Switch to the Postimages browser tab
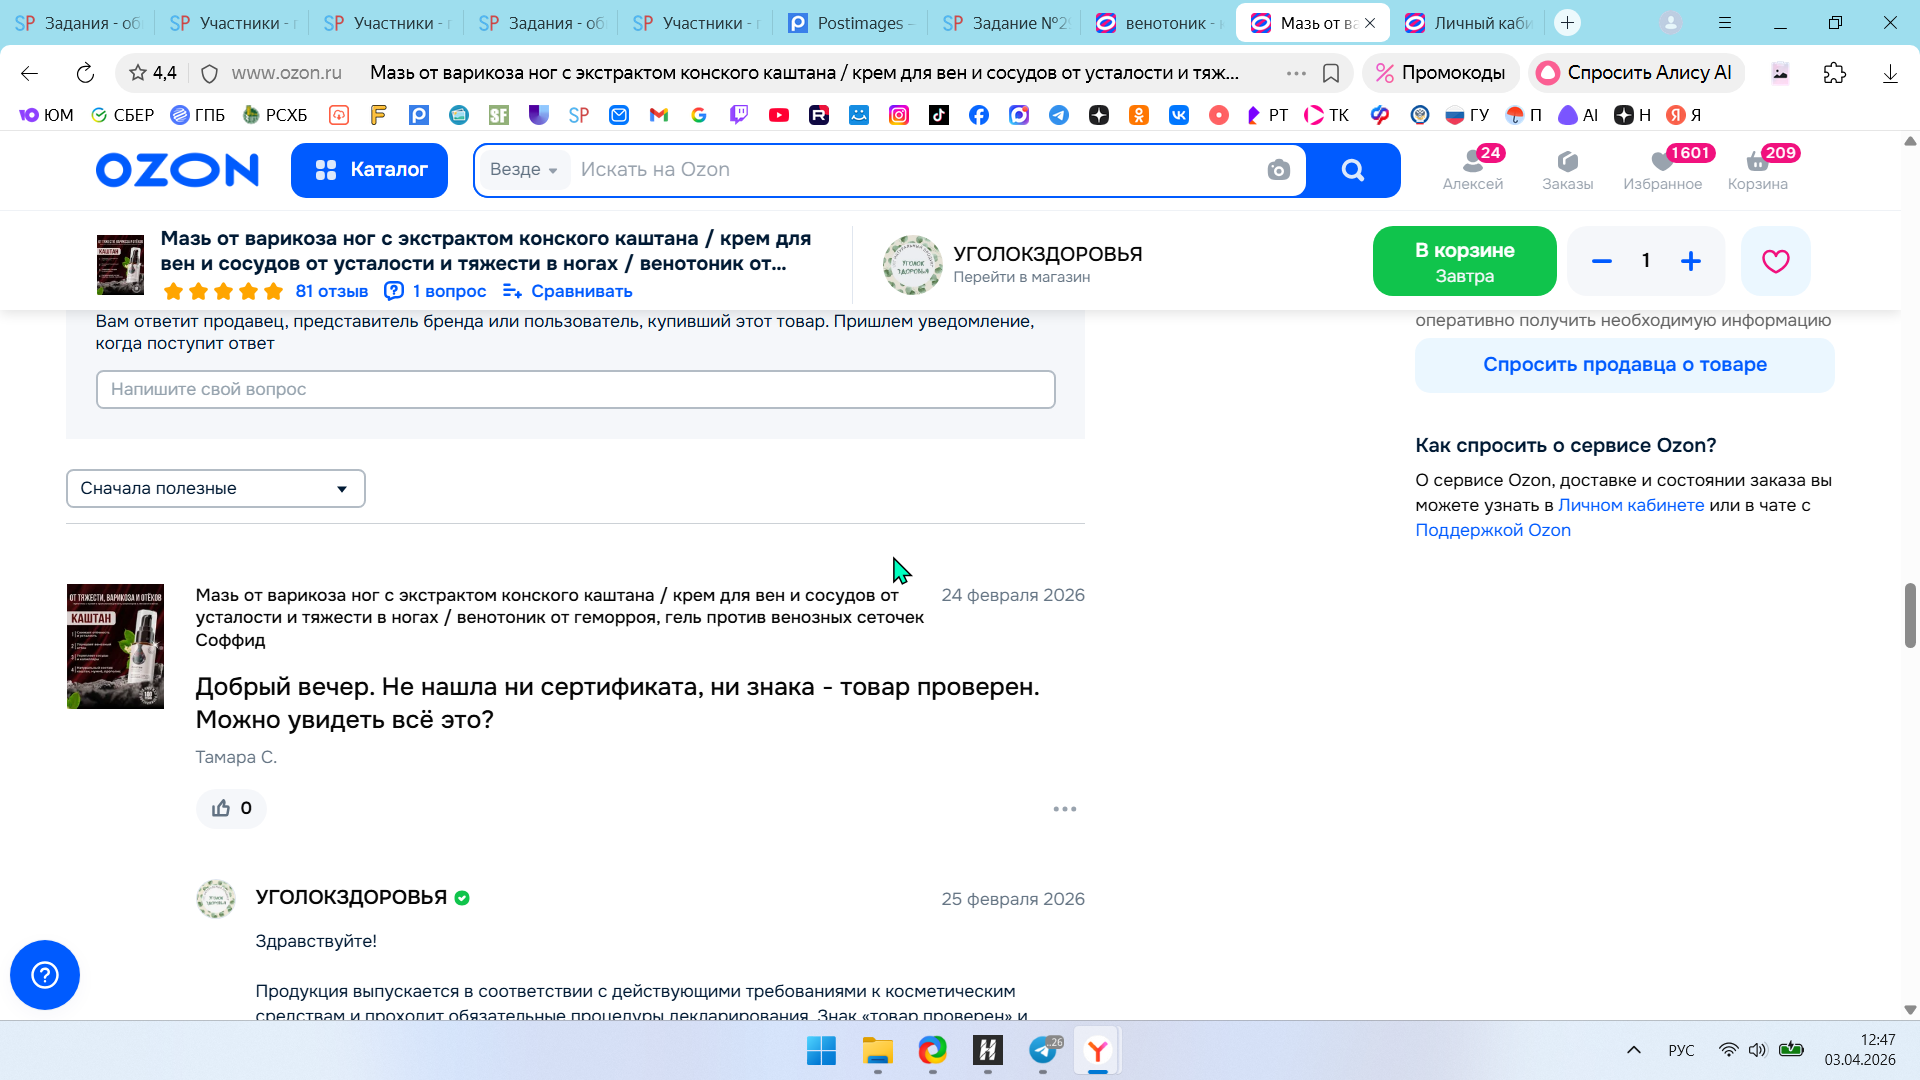Viewport: 1920px width, 1080px height. click(x=850, y=22)
